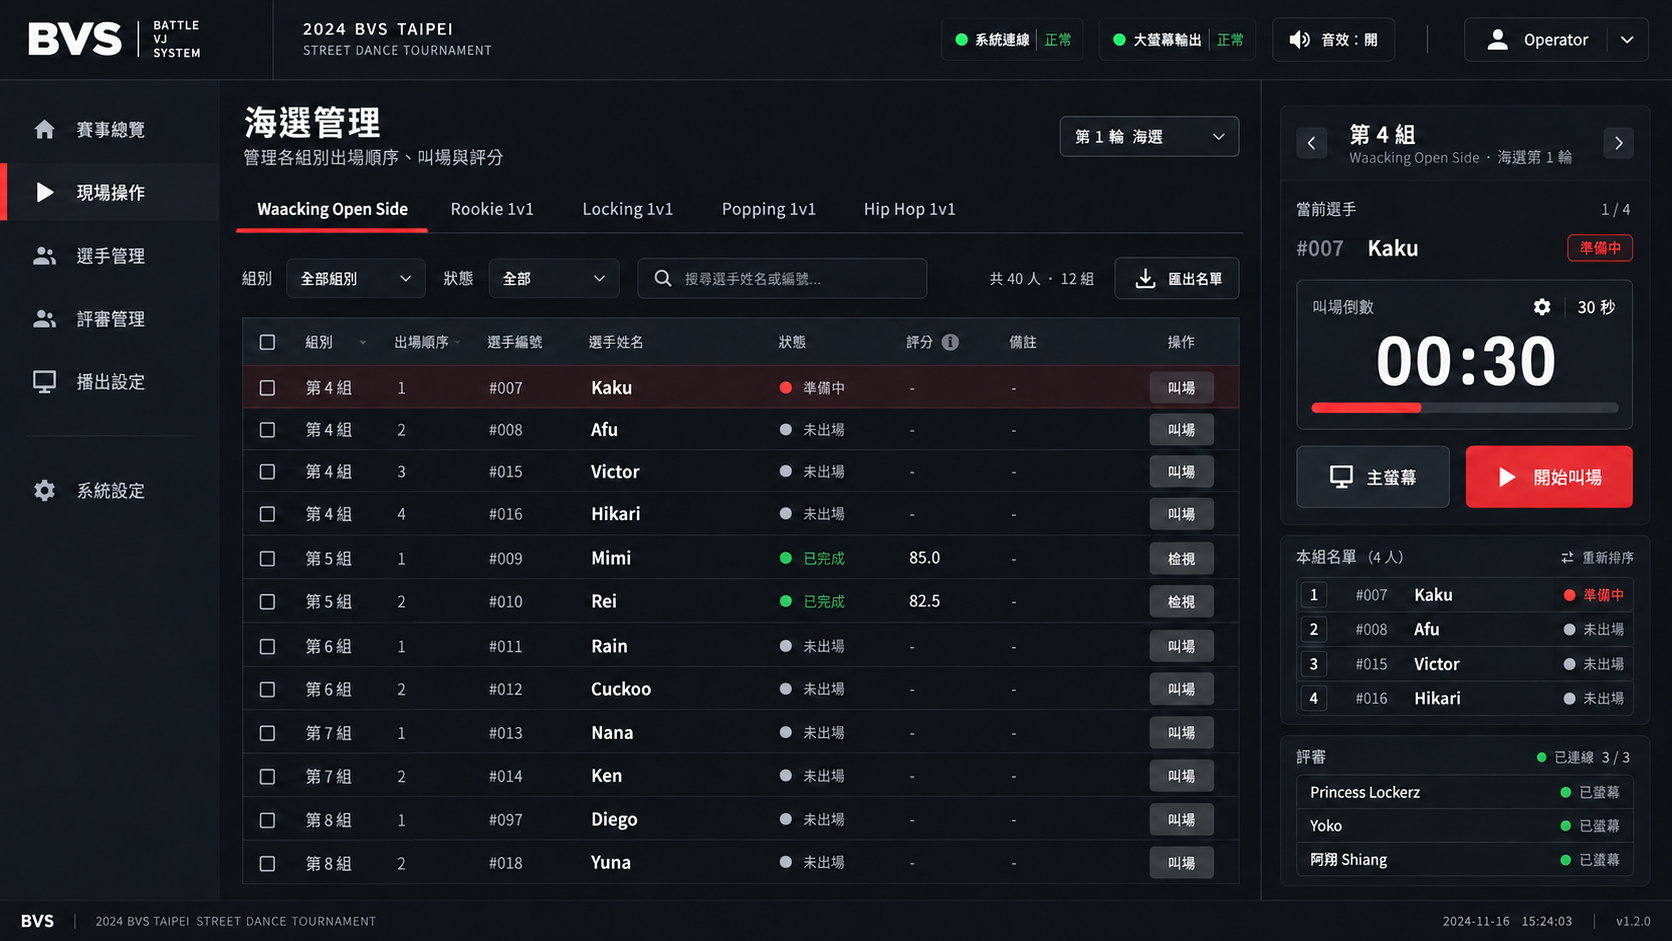Click the red 開始叫場 start button
Image resolution: width=1672 pixels, height=941 pixels.
pos(1549,477)
